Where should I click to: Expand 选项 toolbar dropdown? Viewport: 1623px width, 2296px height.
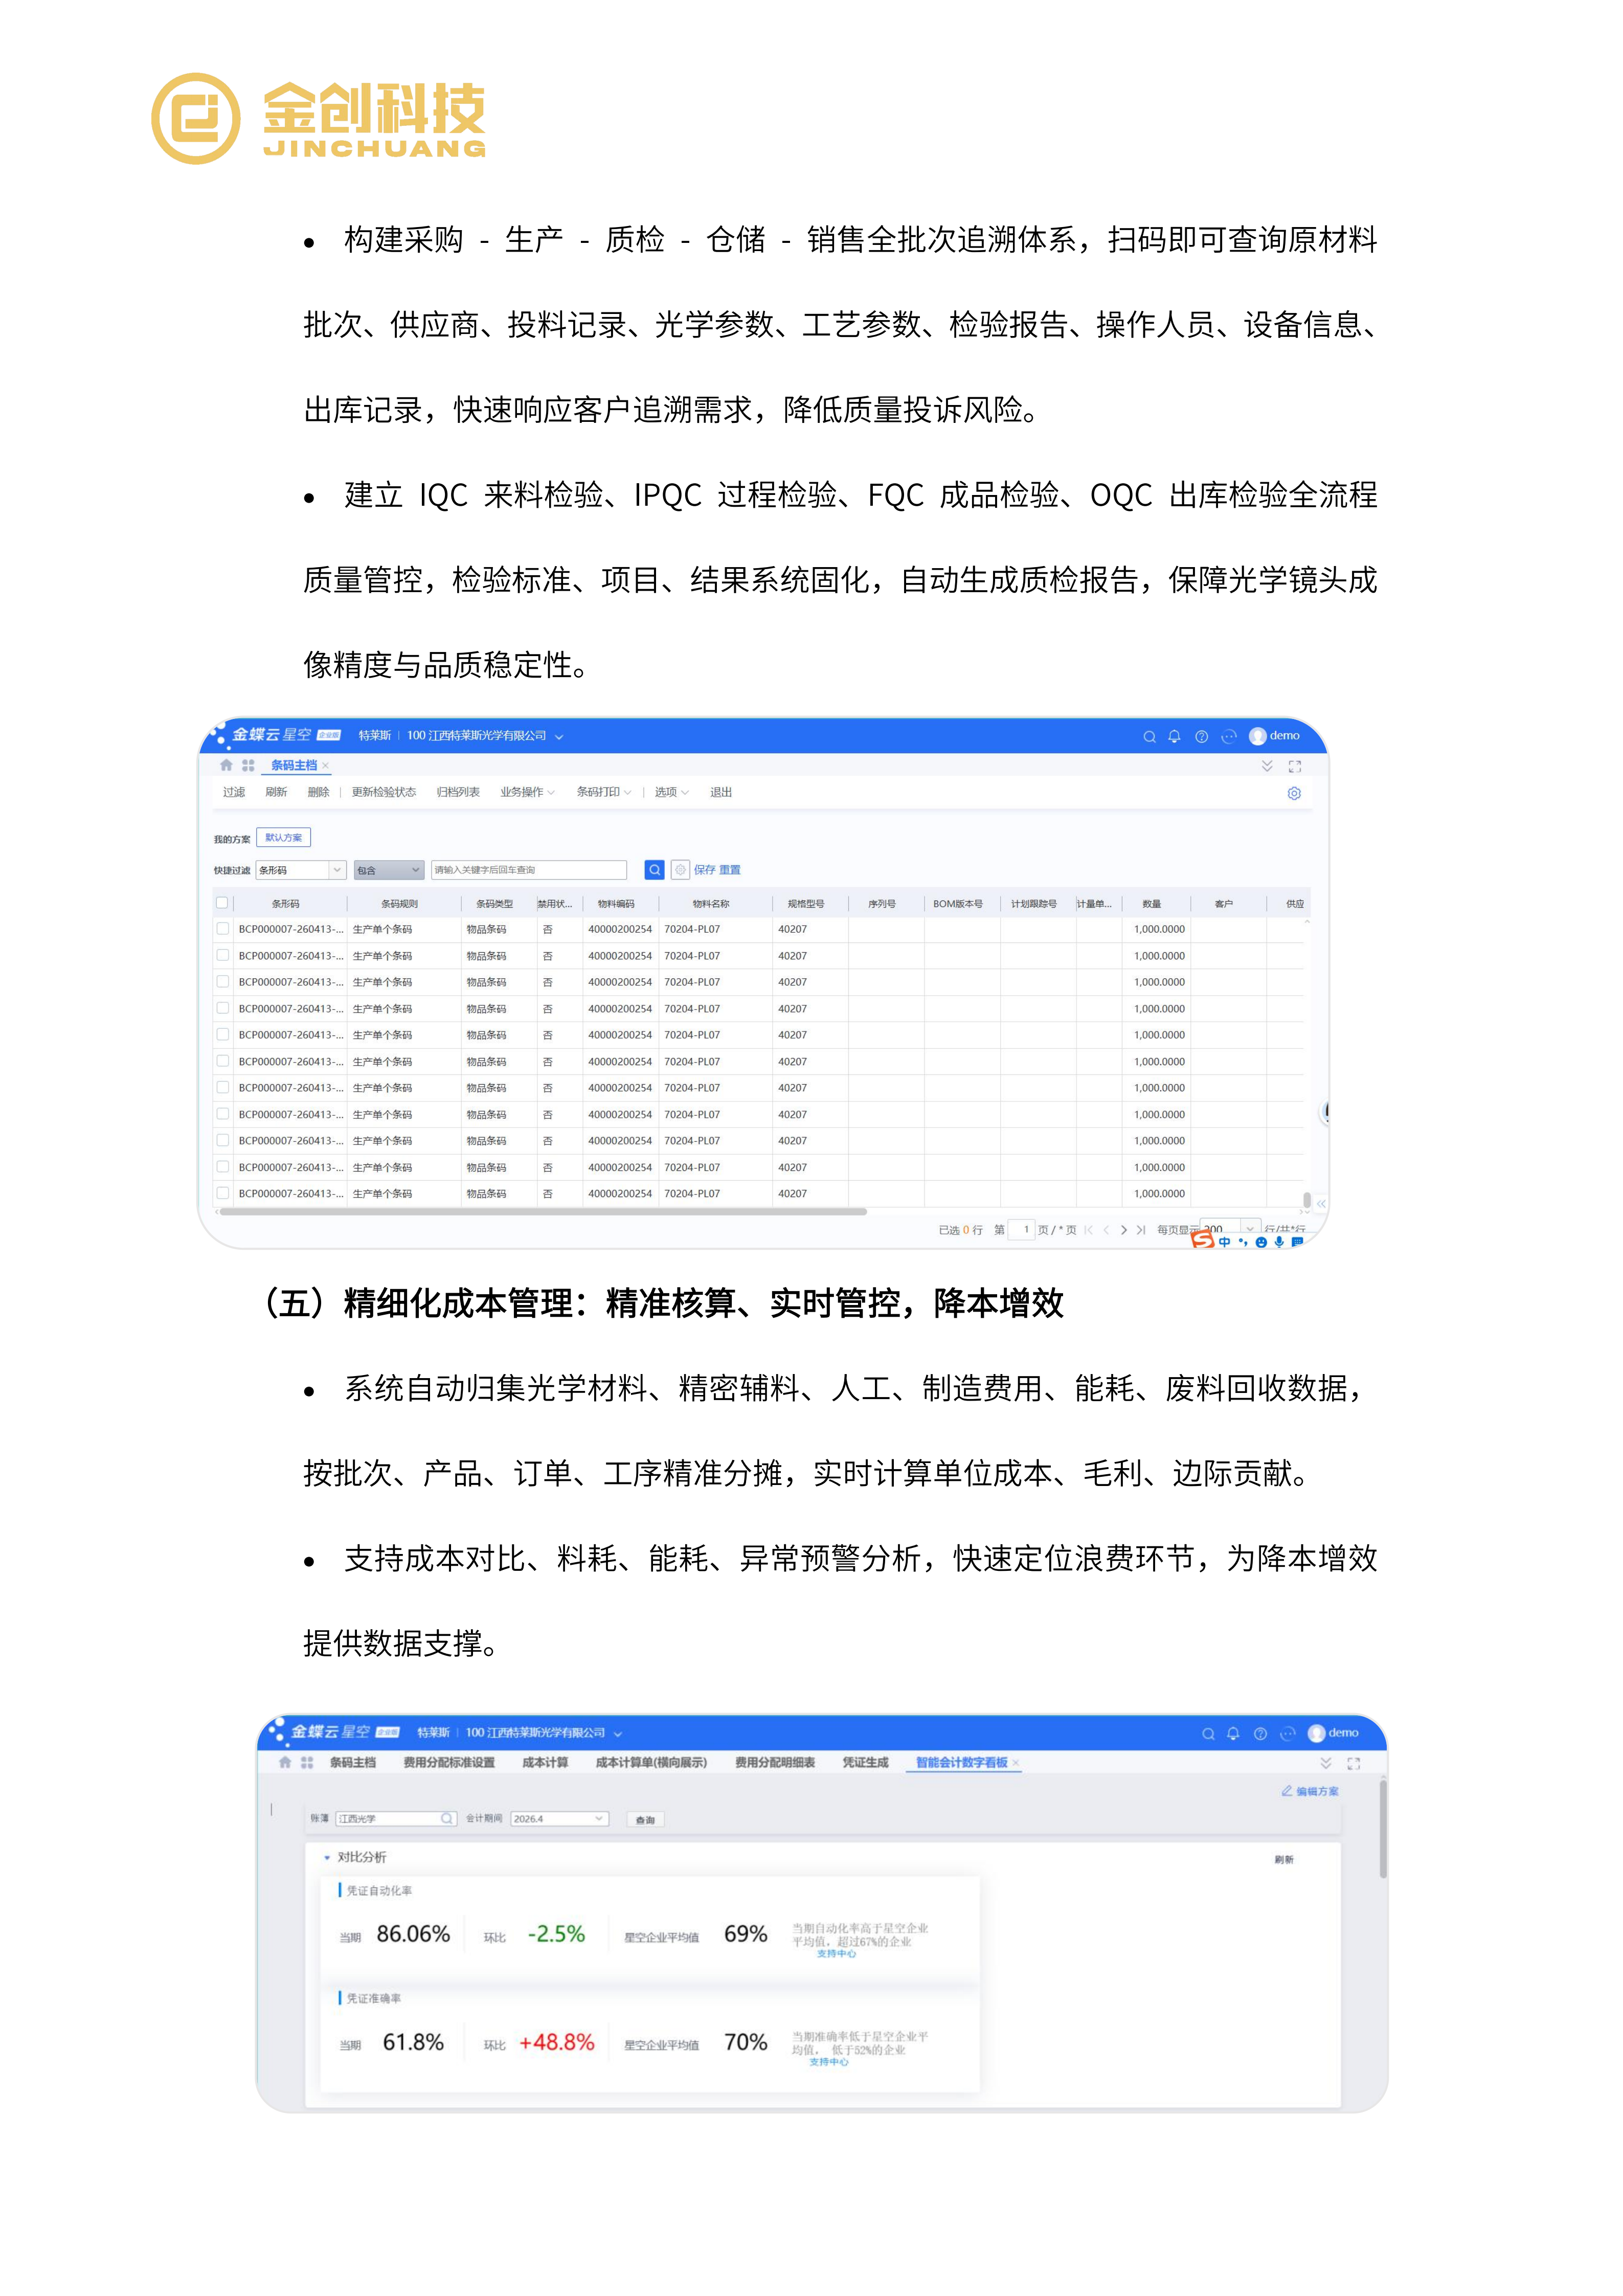pos(671,792)
